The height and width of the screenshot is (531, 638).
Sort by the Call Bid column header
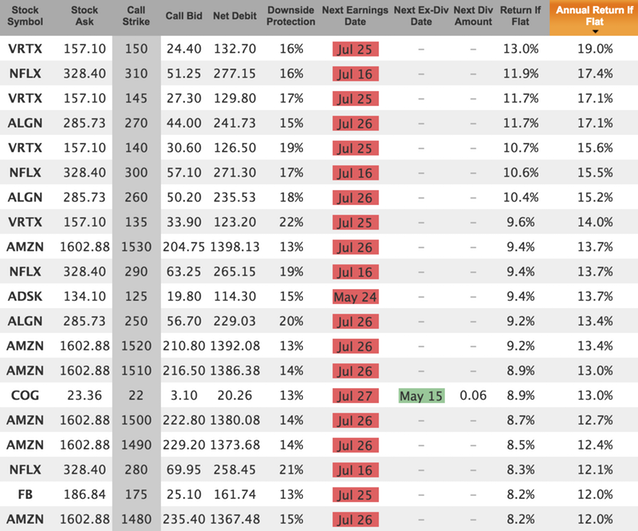(x=184, y=16)
